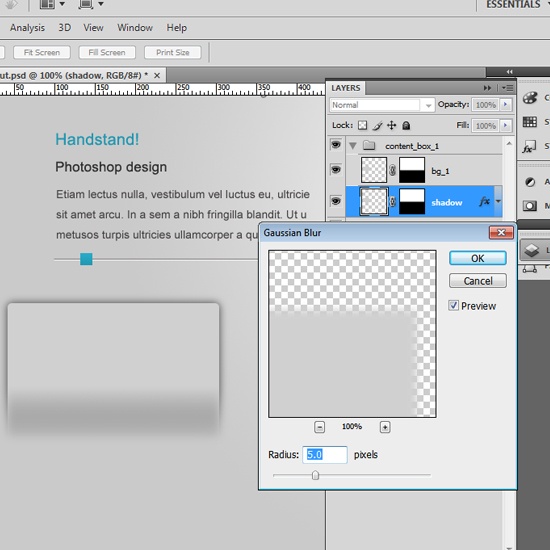The image size is (550, 550).
Task: Open the Window menu
Action: click(135, 28)
